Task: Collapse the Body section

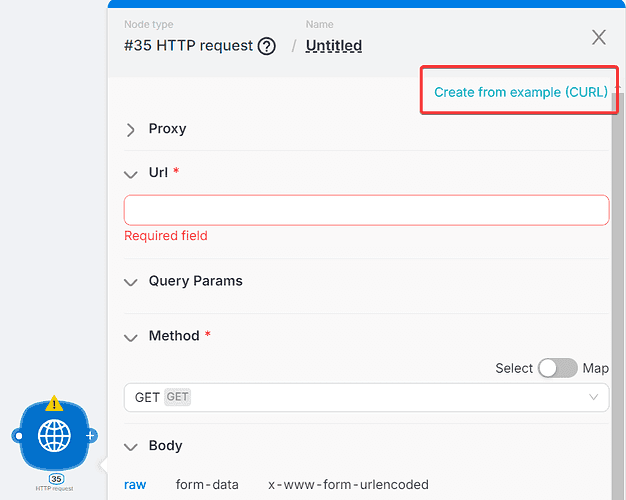Action: click(131, 447)
